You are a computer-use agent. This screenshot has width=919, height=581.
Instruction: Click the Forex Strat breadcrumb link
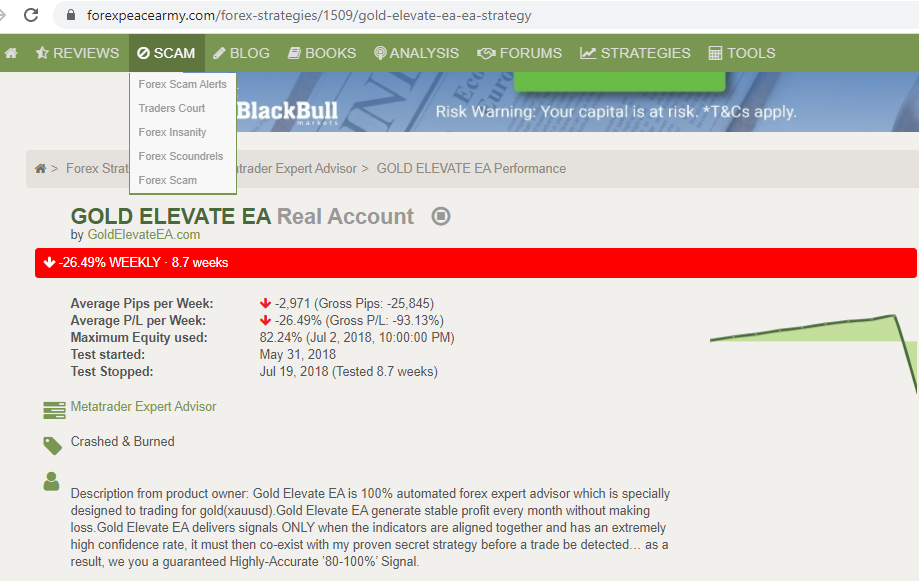[97, 169]
